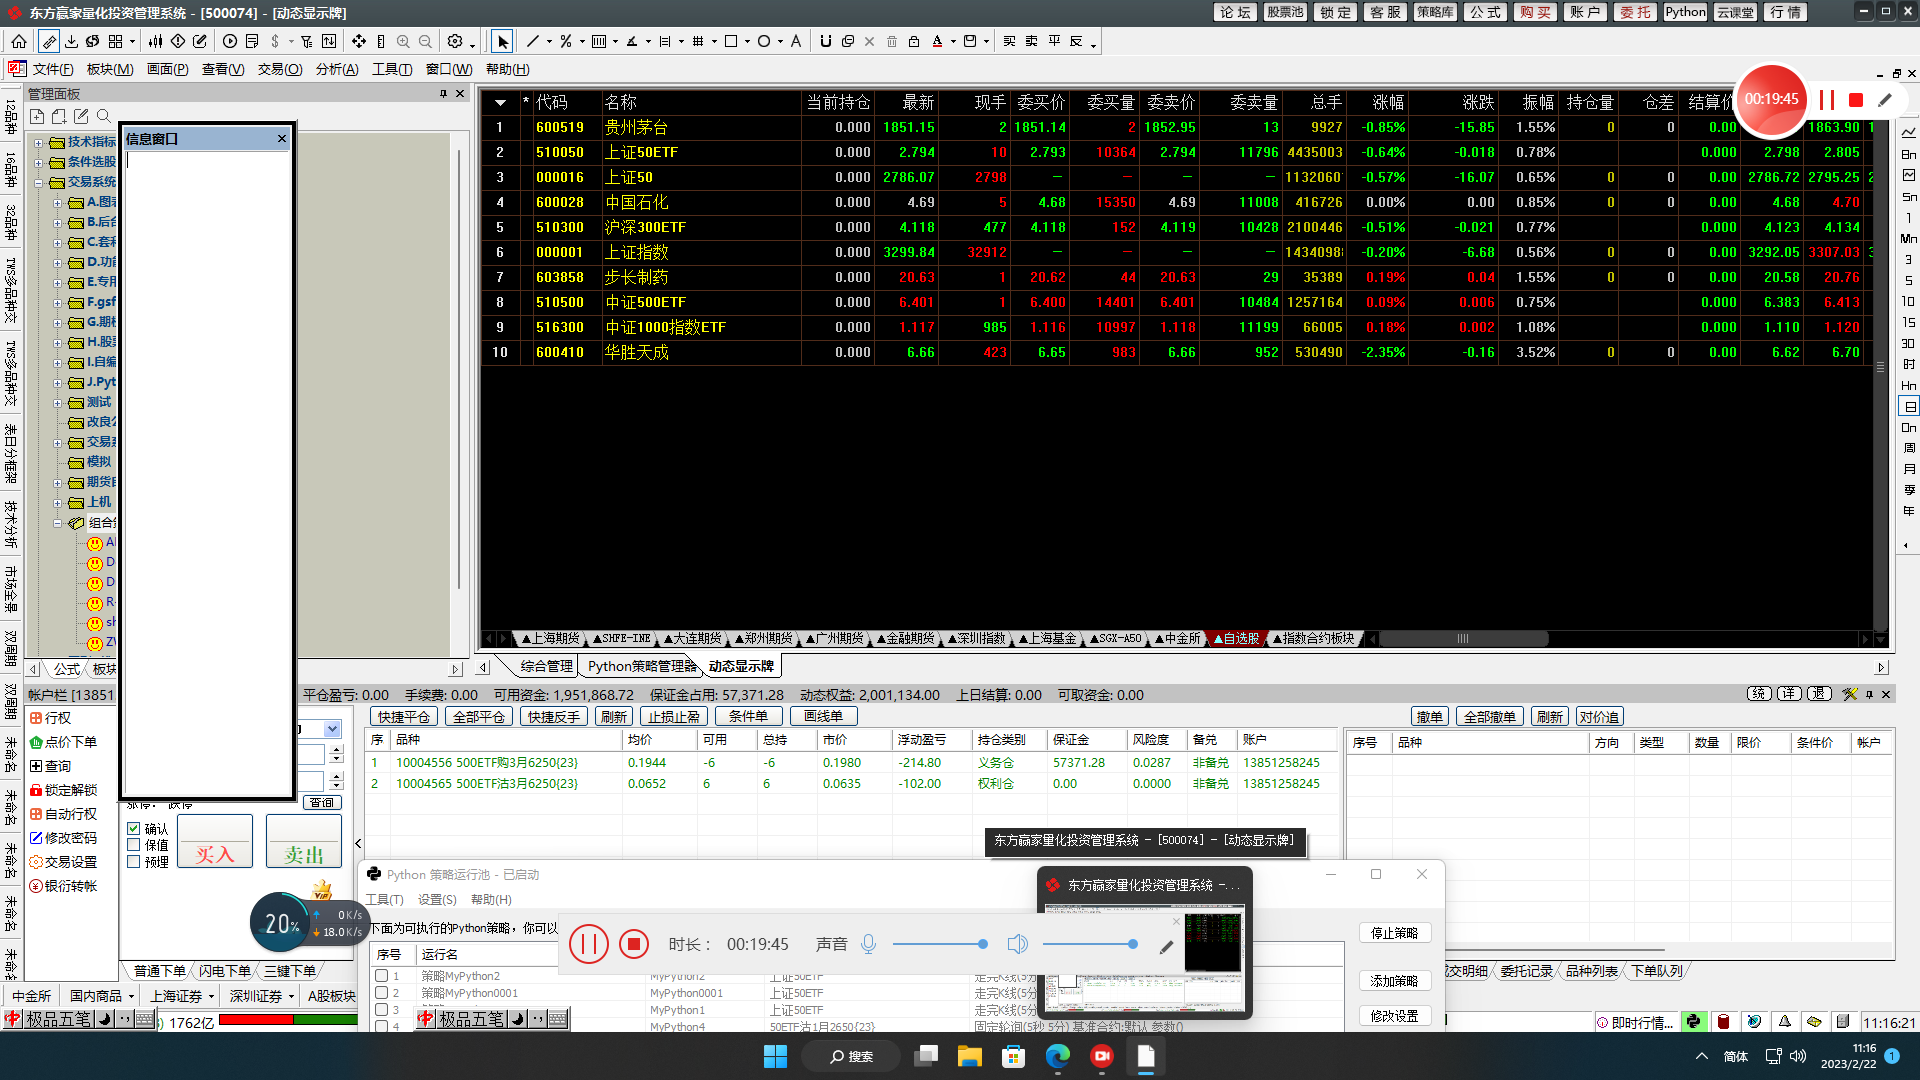
Task: Collapse the 交易系统 tree folder
Action: point(39,183)
